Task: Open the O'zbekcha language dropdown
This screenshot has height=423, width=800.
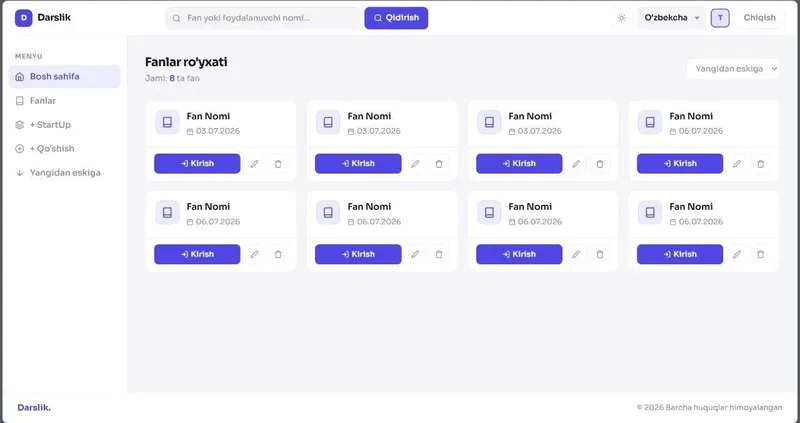Action: click(671, 18)
